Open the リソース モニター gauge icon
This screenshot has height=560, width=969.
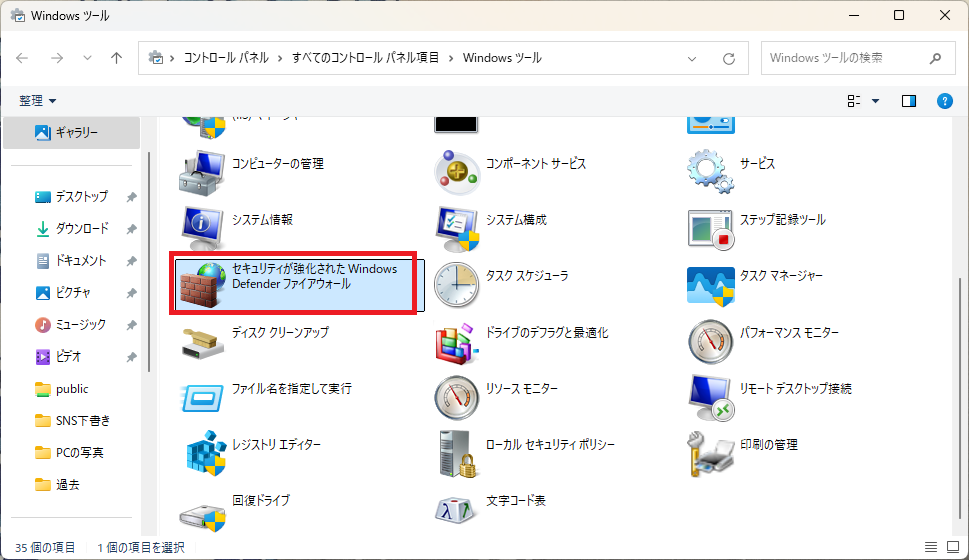pos(457,397)
